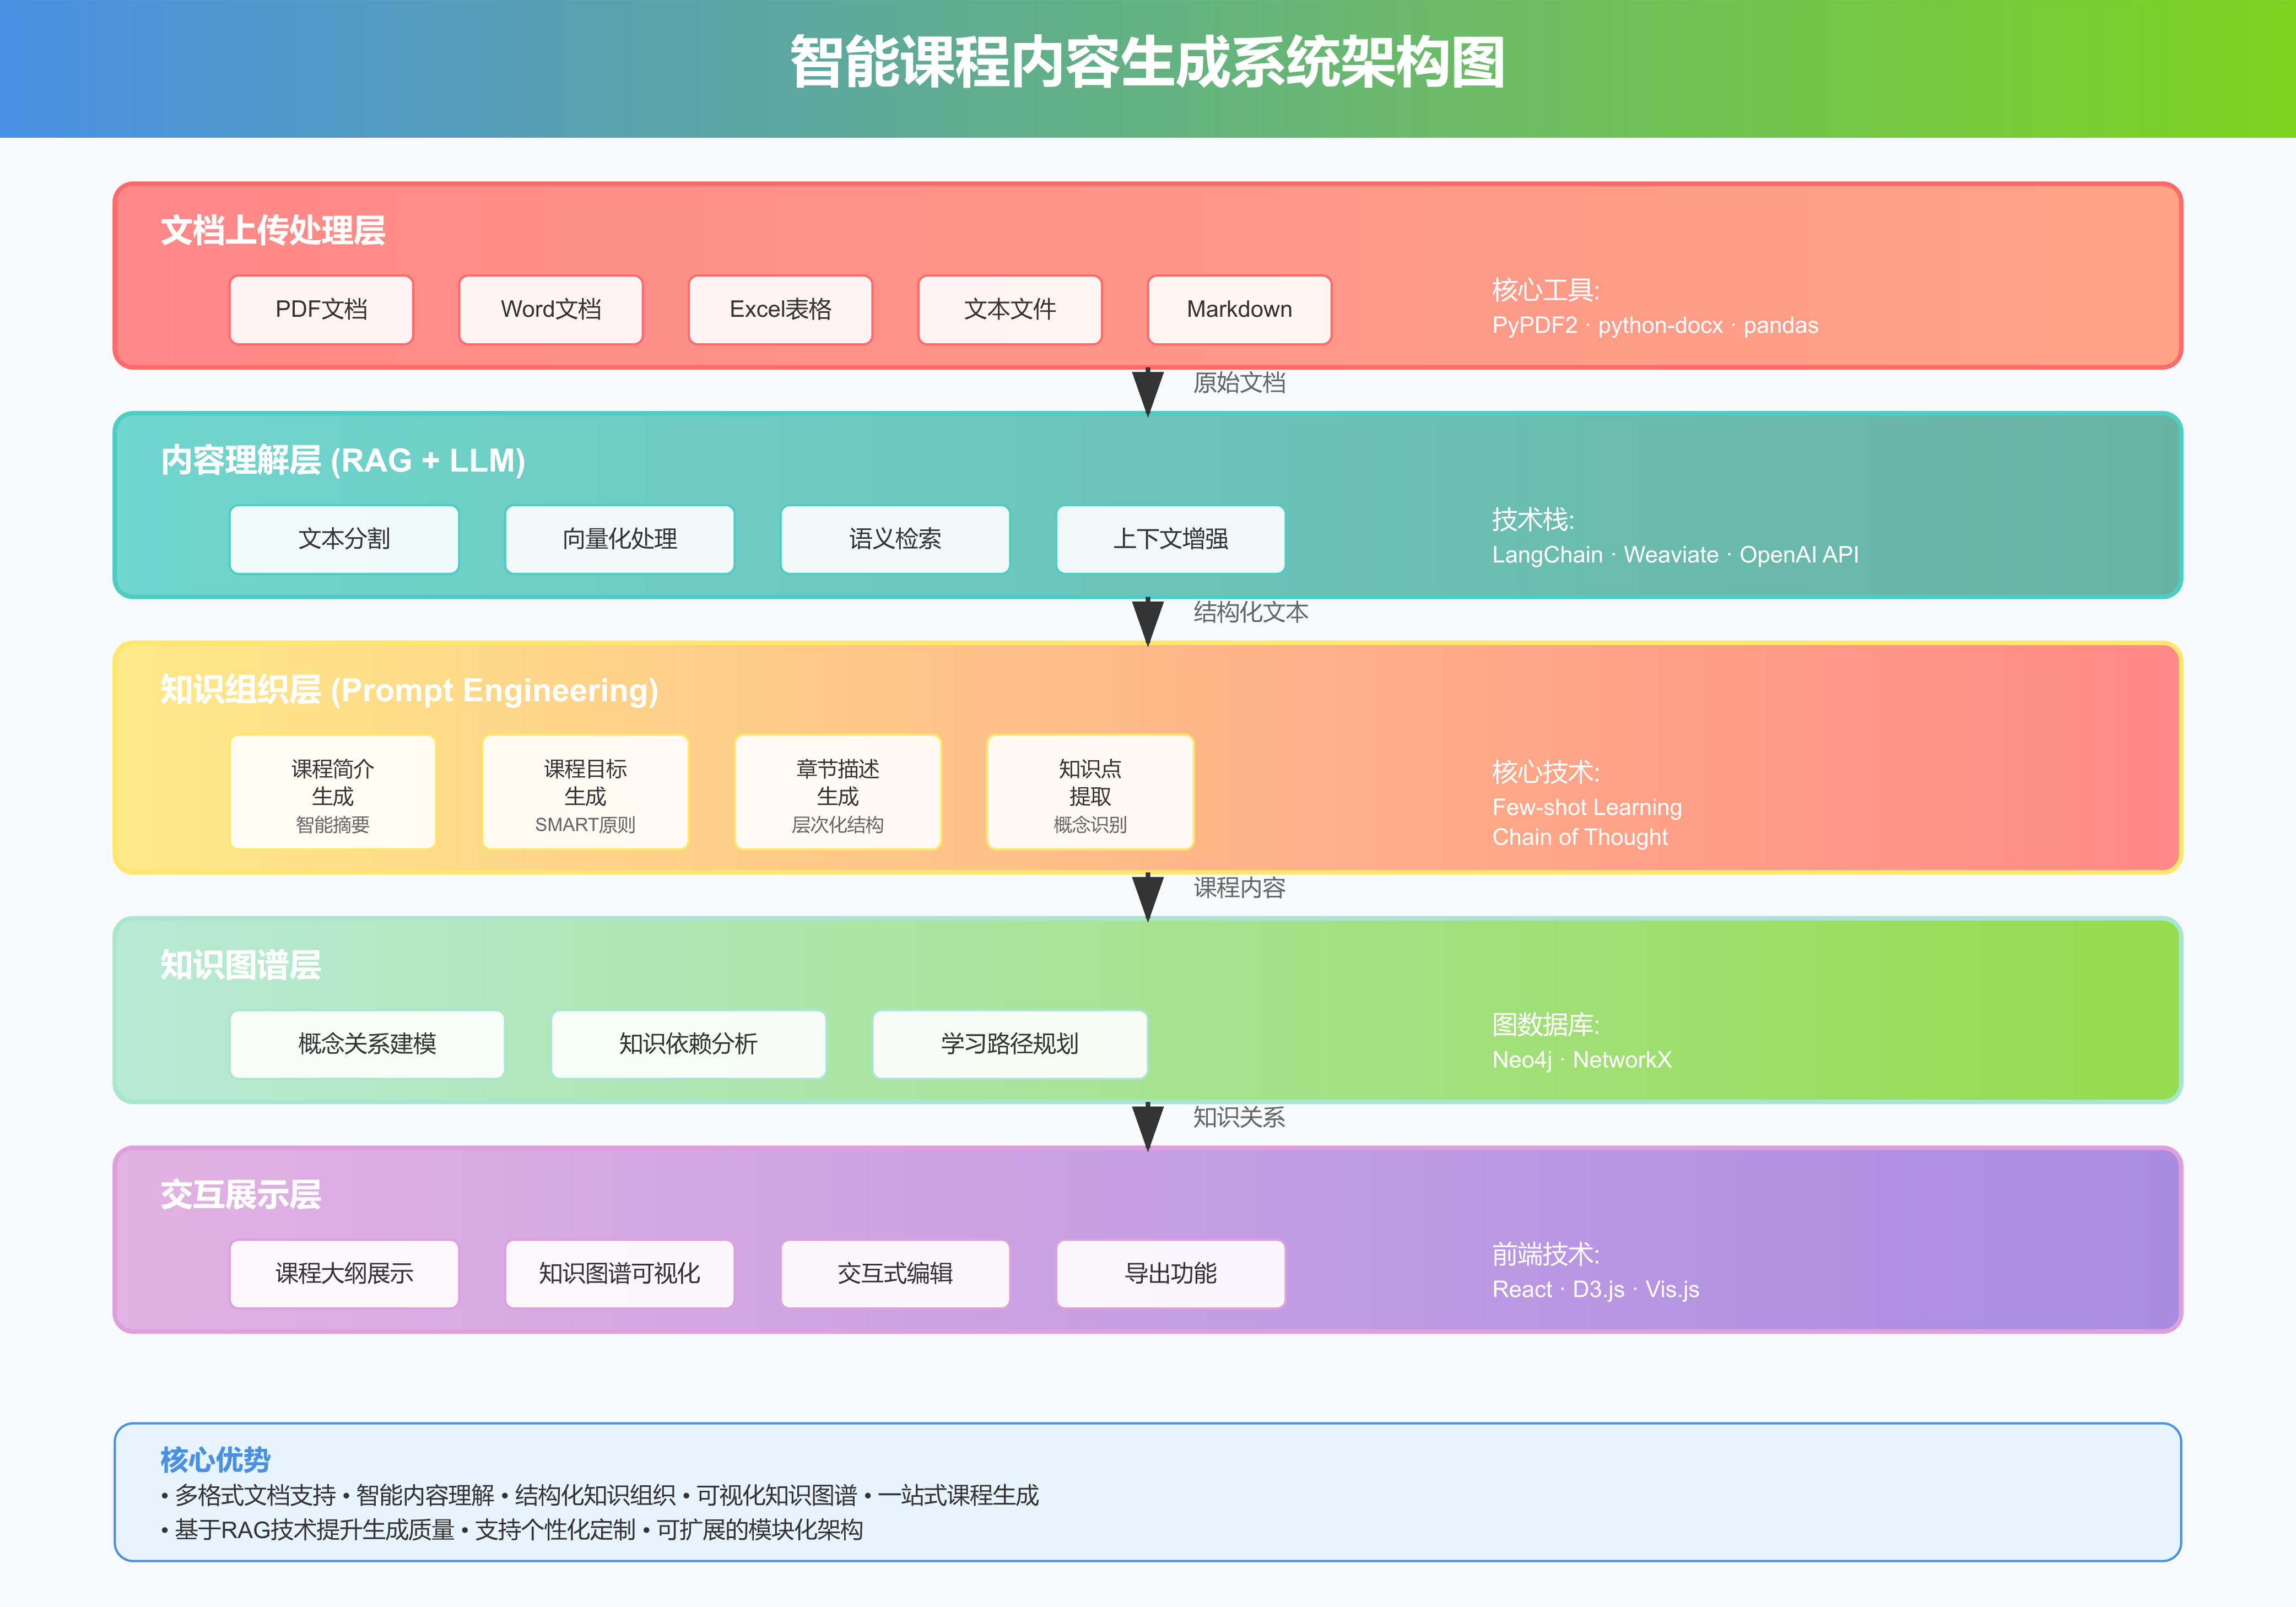Select the 课程目标生成 SMART原则 card
The height and width of the screenshot is (1607, 2296).
click(x=585, y=793)
